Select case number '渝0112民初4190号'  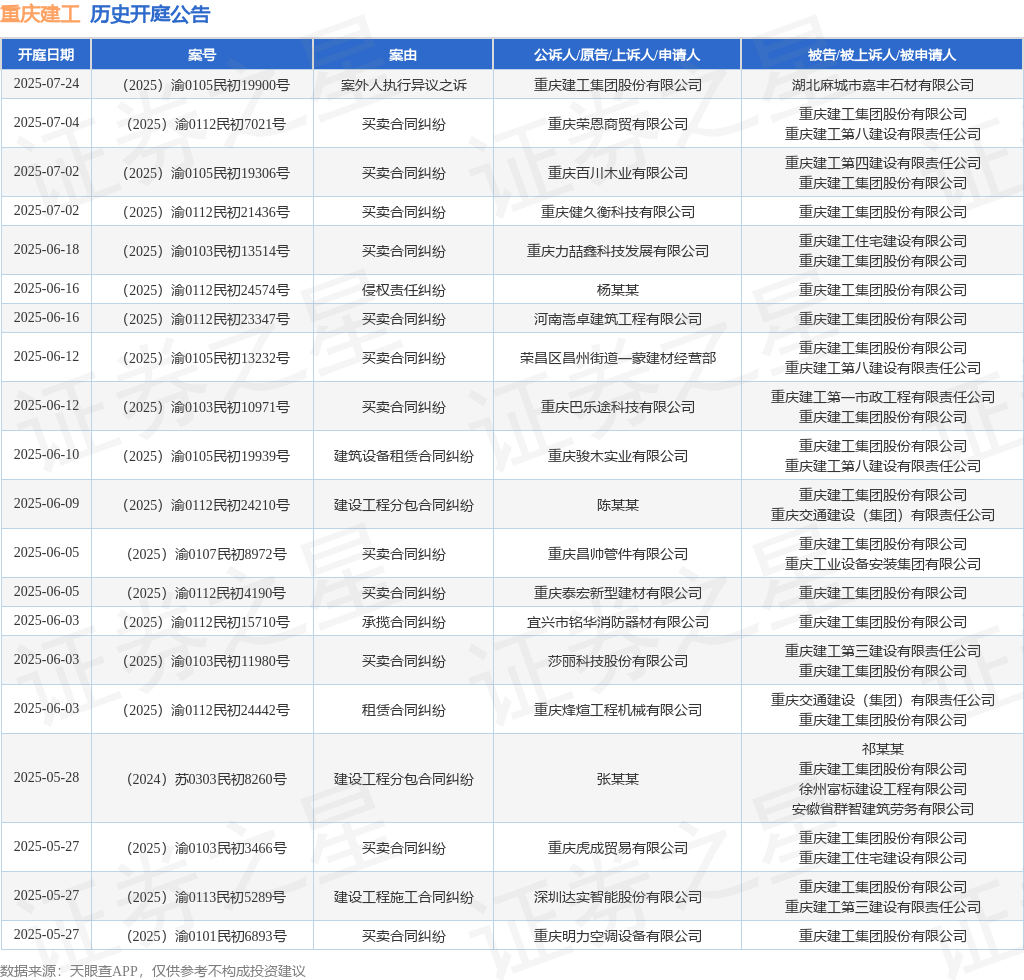click(x=230, y=593)
